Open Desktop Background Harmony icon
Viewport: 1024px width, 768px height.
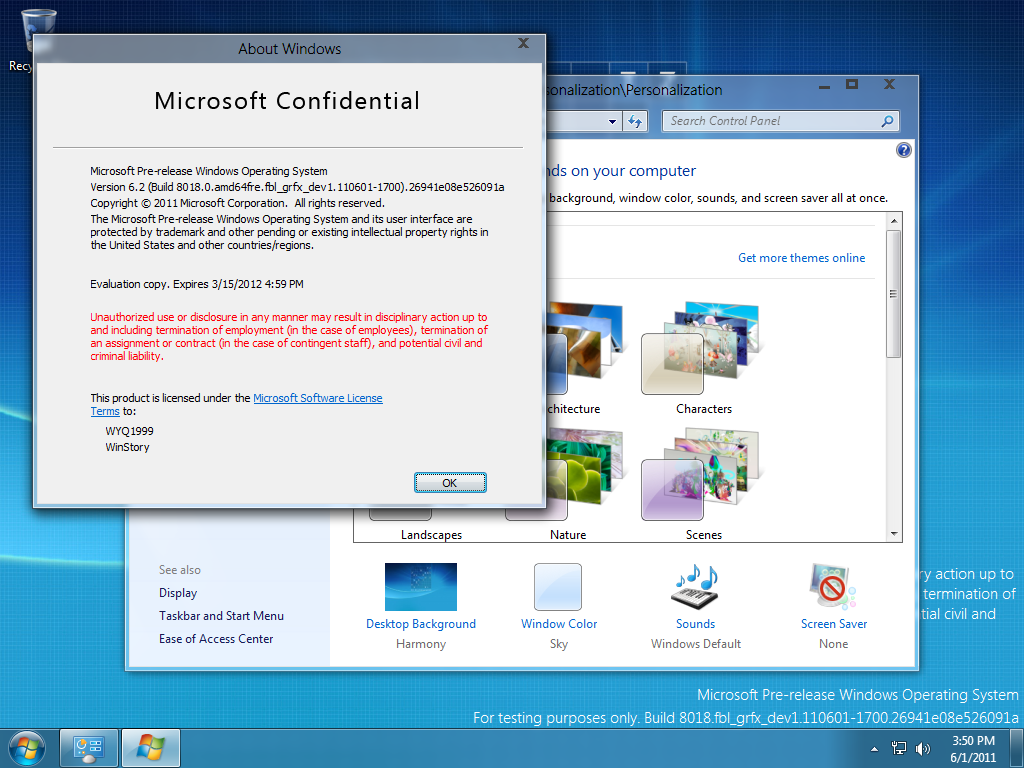[x=420, y=587]
